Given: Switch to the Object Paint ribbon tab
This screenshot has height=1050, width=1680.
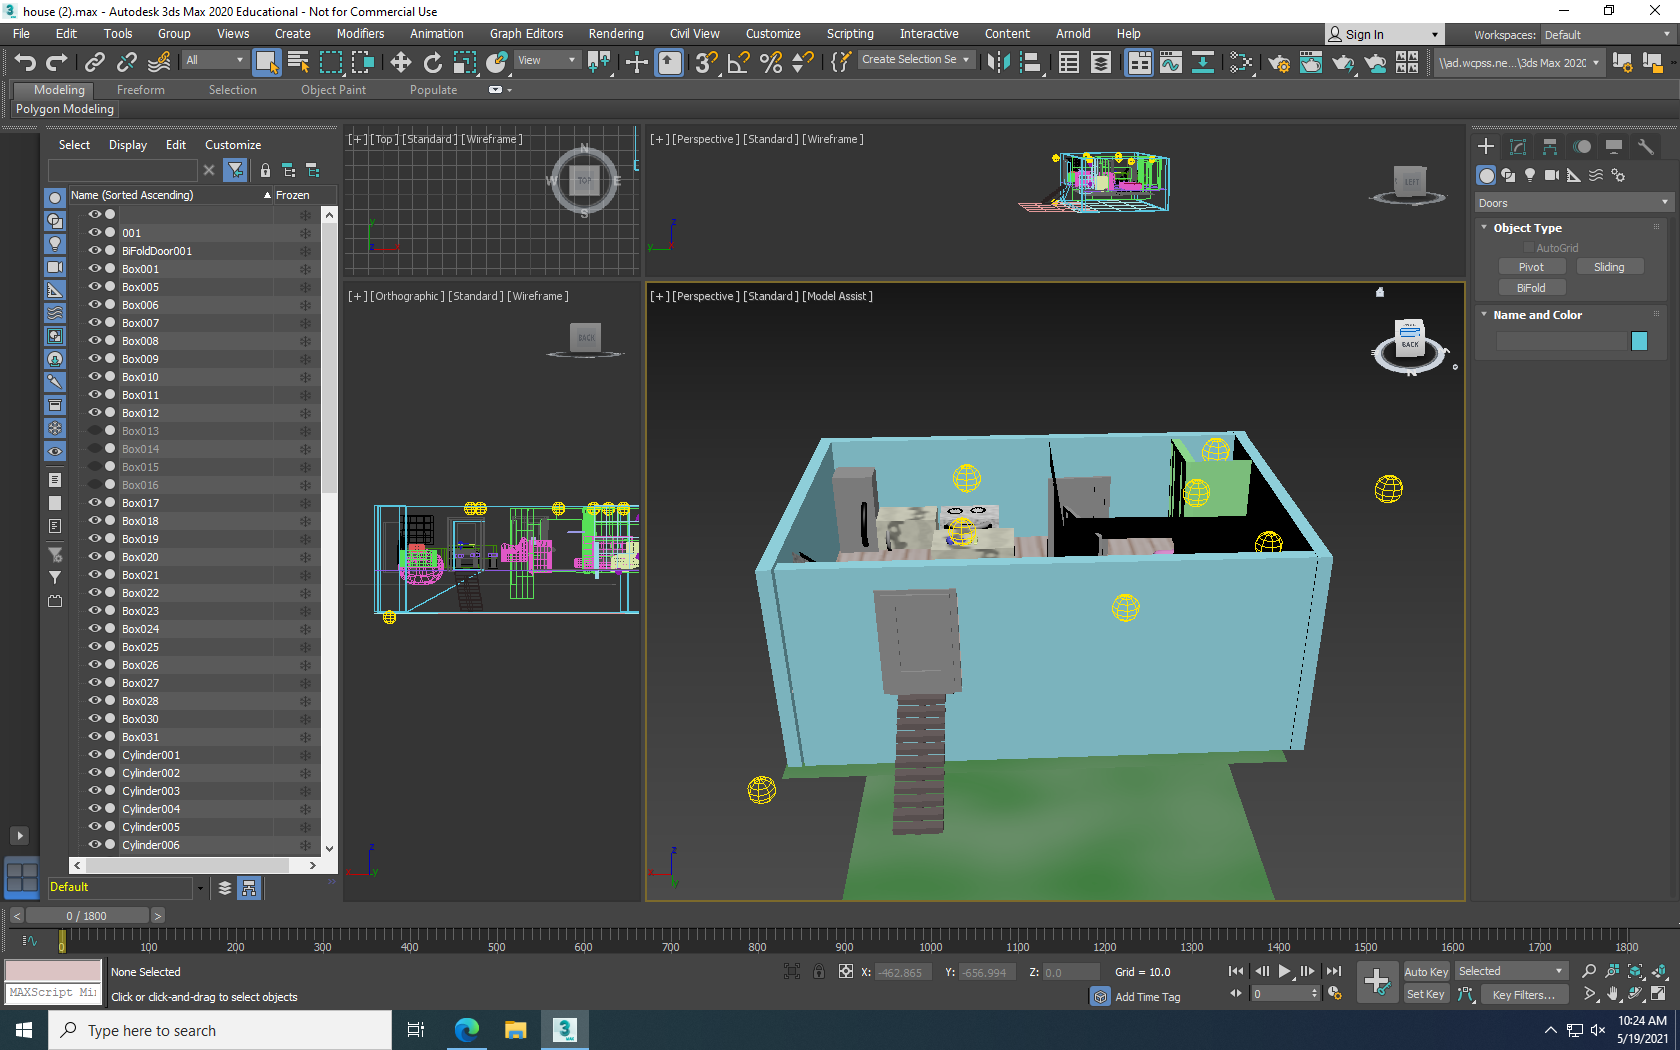Looking at the screenshot, I should (333, 90).
